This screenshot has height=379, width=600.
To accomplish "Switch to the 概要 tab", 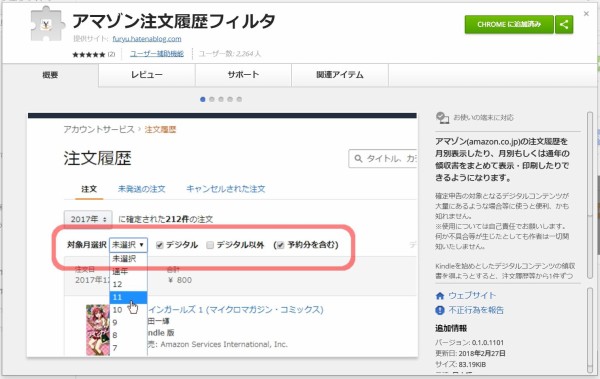I will click(x=50, y=75).
